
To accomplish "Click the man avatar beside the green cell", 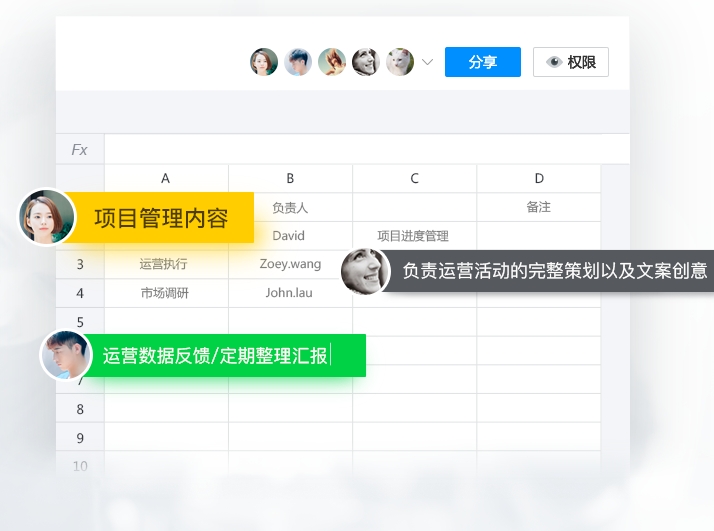I will [x=66, y=355].
